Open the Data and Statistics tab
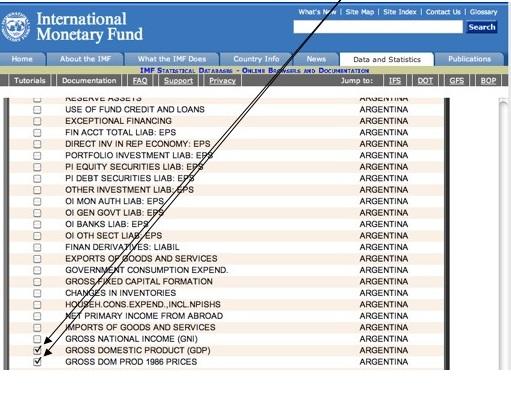The height and width of the screenshot is (394, 511). tap(387, 59)
